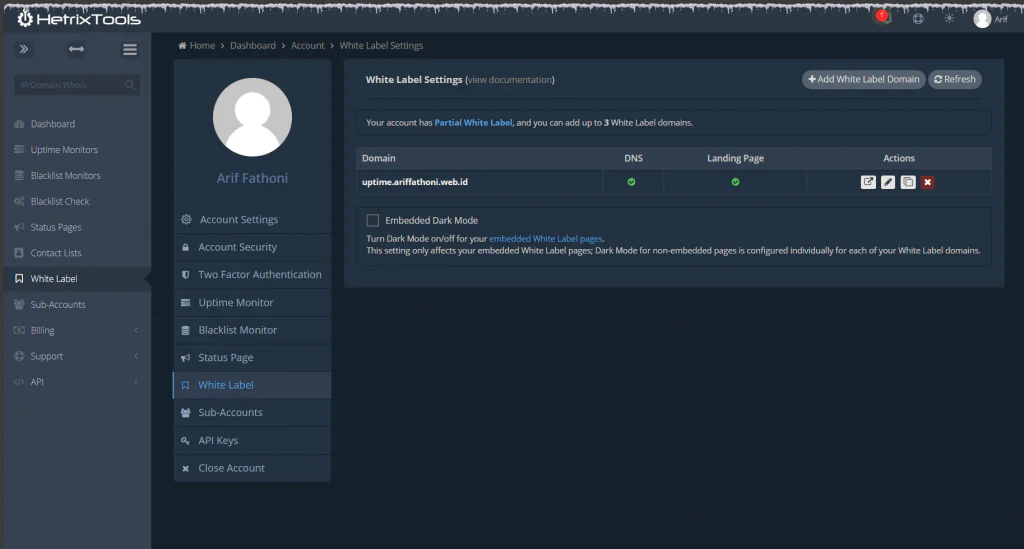Screen dimensions: 1024x549
Task: Click Dashboard breadcrumb link
Action: [x=253, y=46]
